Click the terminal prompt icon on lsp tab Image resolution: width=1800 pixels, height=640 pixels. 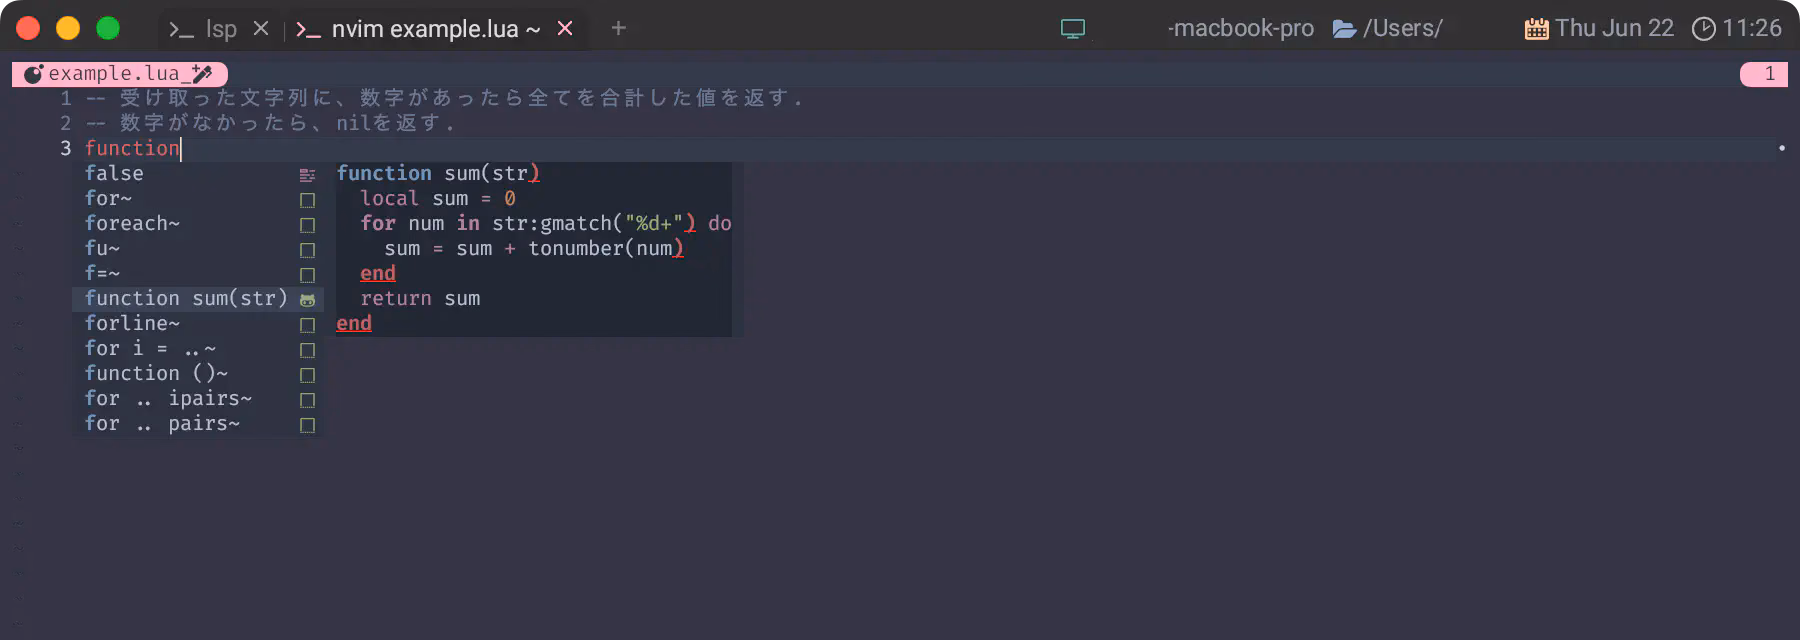click(x=181, y=30)
